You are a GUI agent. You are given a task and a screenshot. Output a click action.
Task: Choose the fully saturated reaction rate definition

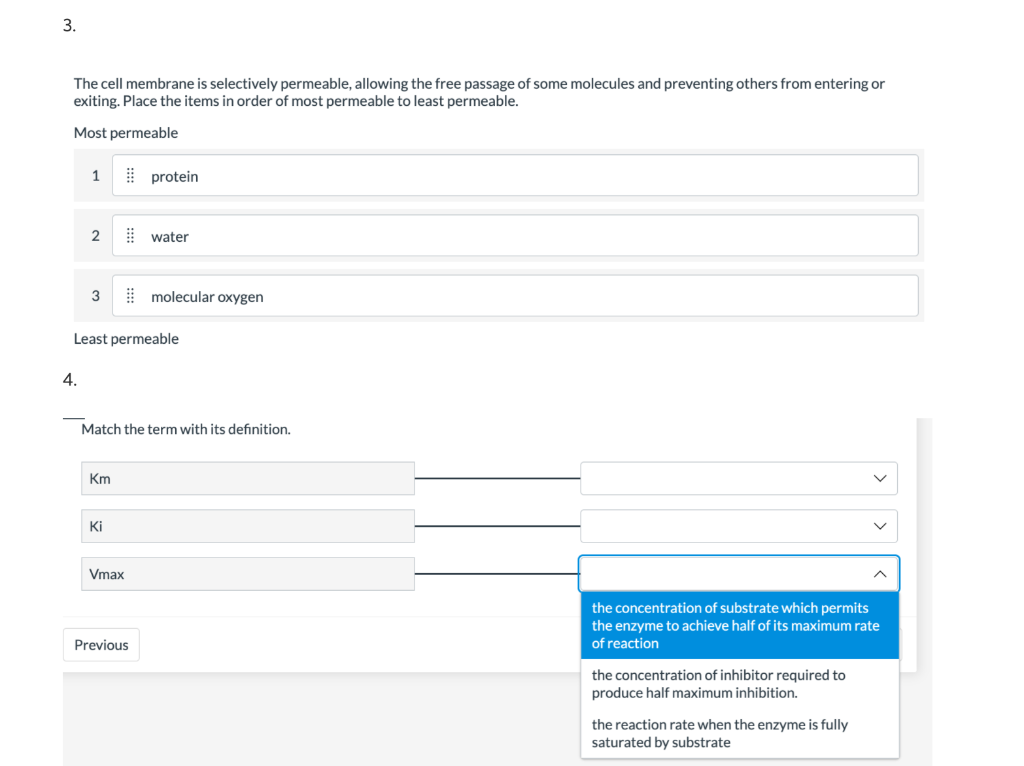[x=739, y=733]
